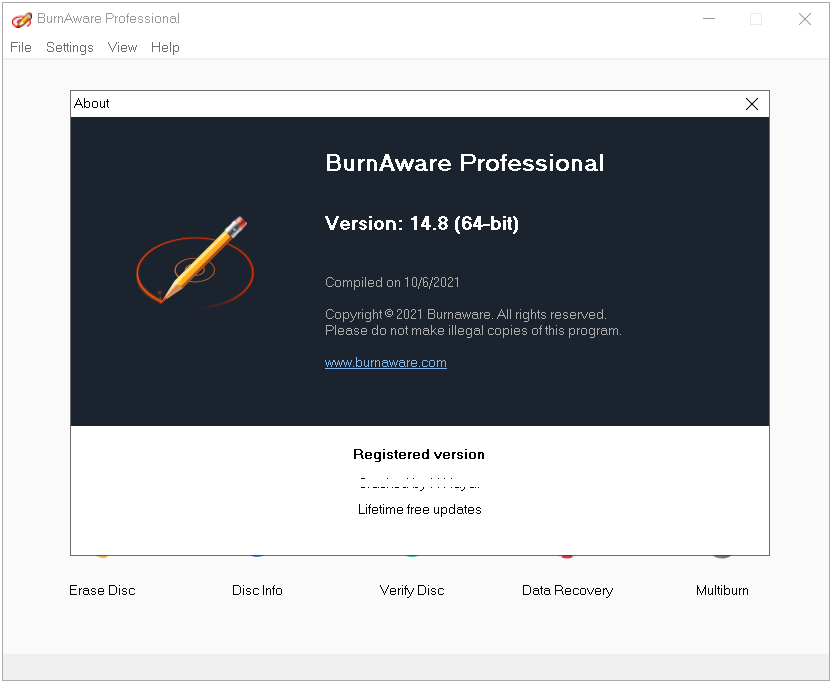831x682 pixels.
Task: Close the About dialog
Action: (751, 104)
